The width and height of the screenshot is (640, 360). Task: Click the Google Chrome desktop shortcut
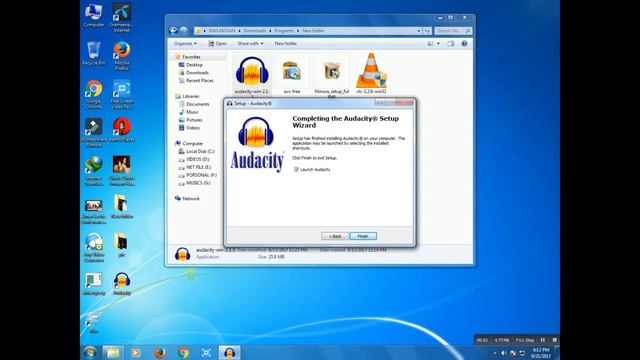(93, 94)
